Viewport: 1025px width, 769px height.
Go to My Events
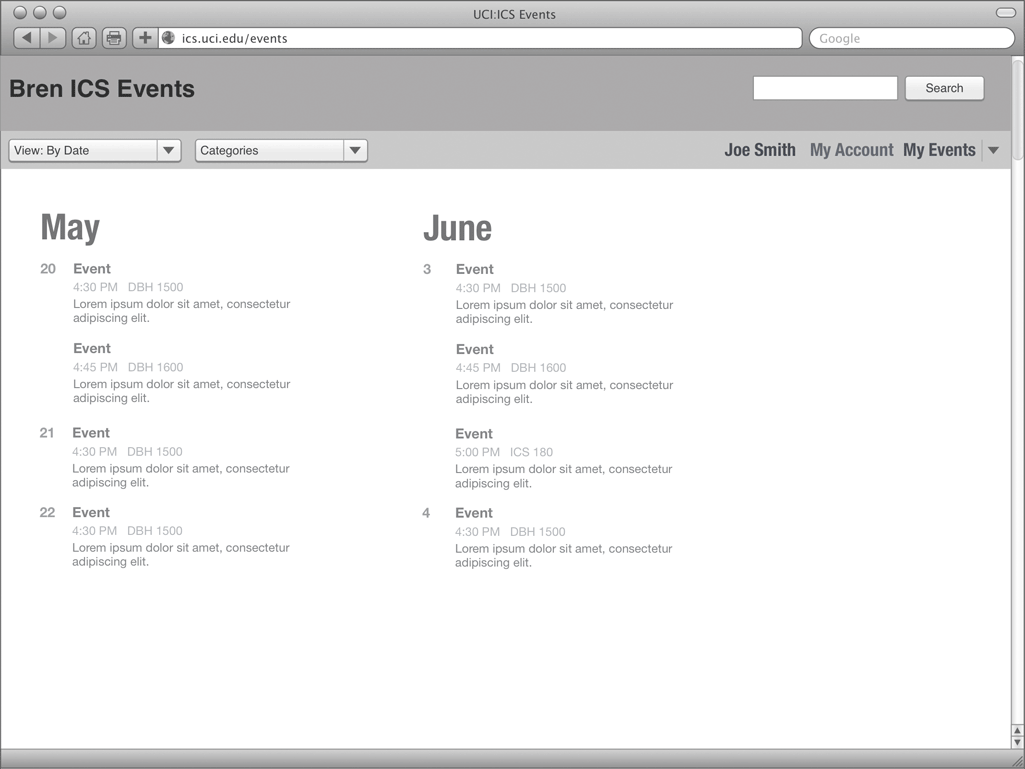point(939,150)
